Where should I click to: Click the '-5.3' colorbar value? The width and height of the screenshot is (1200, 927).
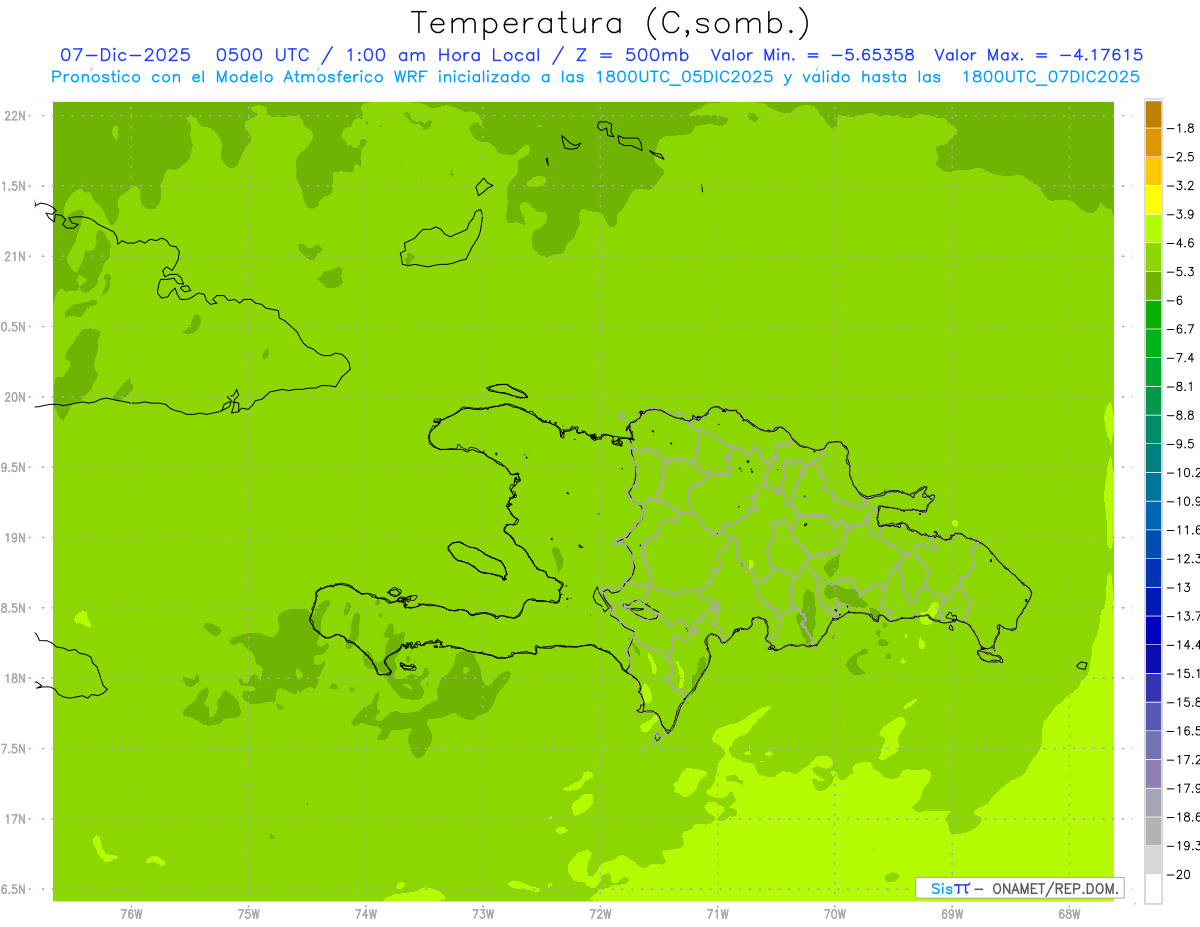pos(1183,272)
